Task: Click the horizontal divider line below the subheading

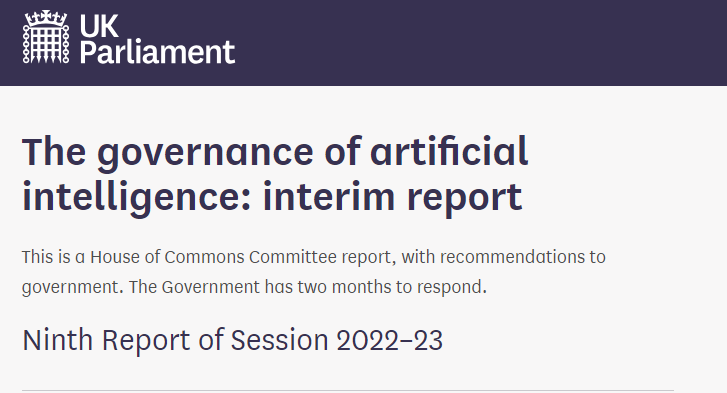Action: click(348, 391)
